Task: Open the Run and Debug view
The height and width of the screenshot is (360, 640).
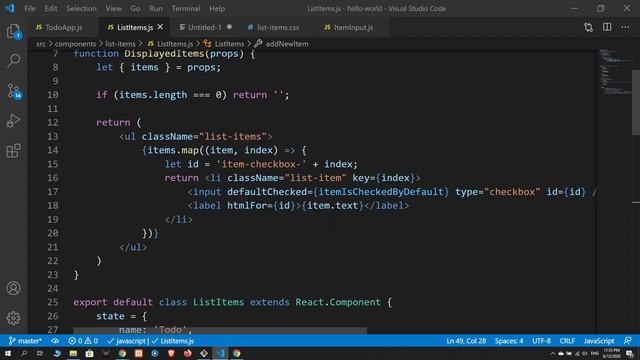Action: click(x=13, y=121)
